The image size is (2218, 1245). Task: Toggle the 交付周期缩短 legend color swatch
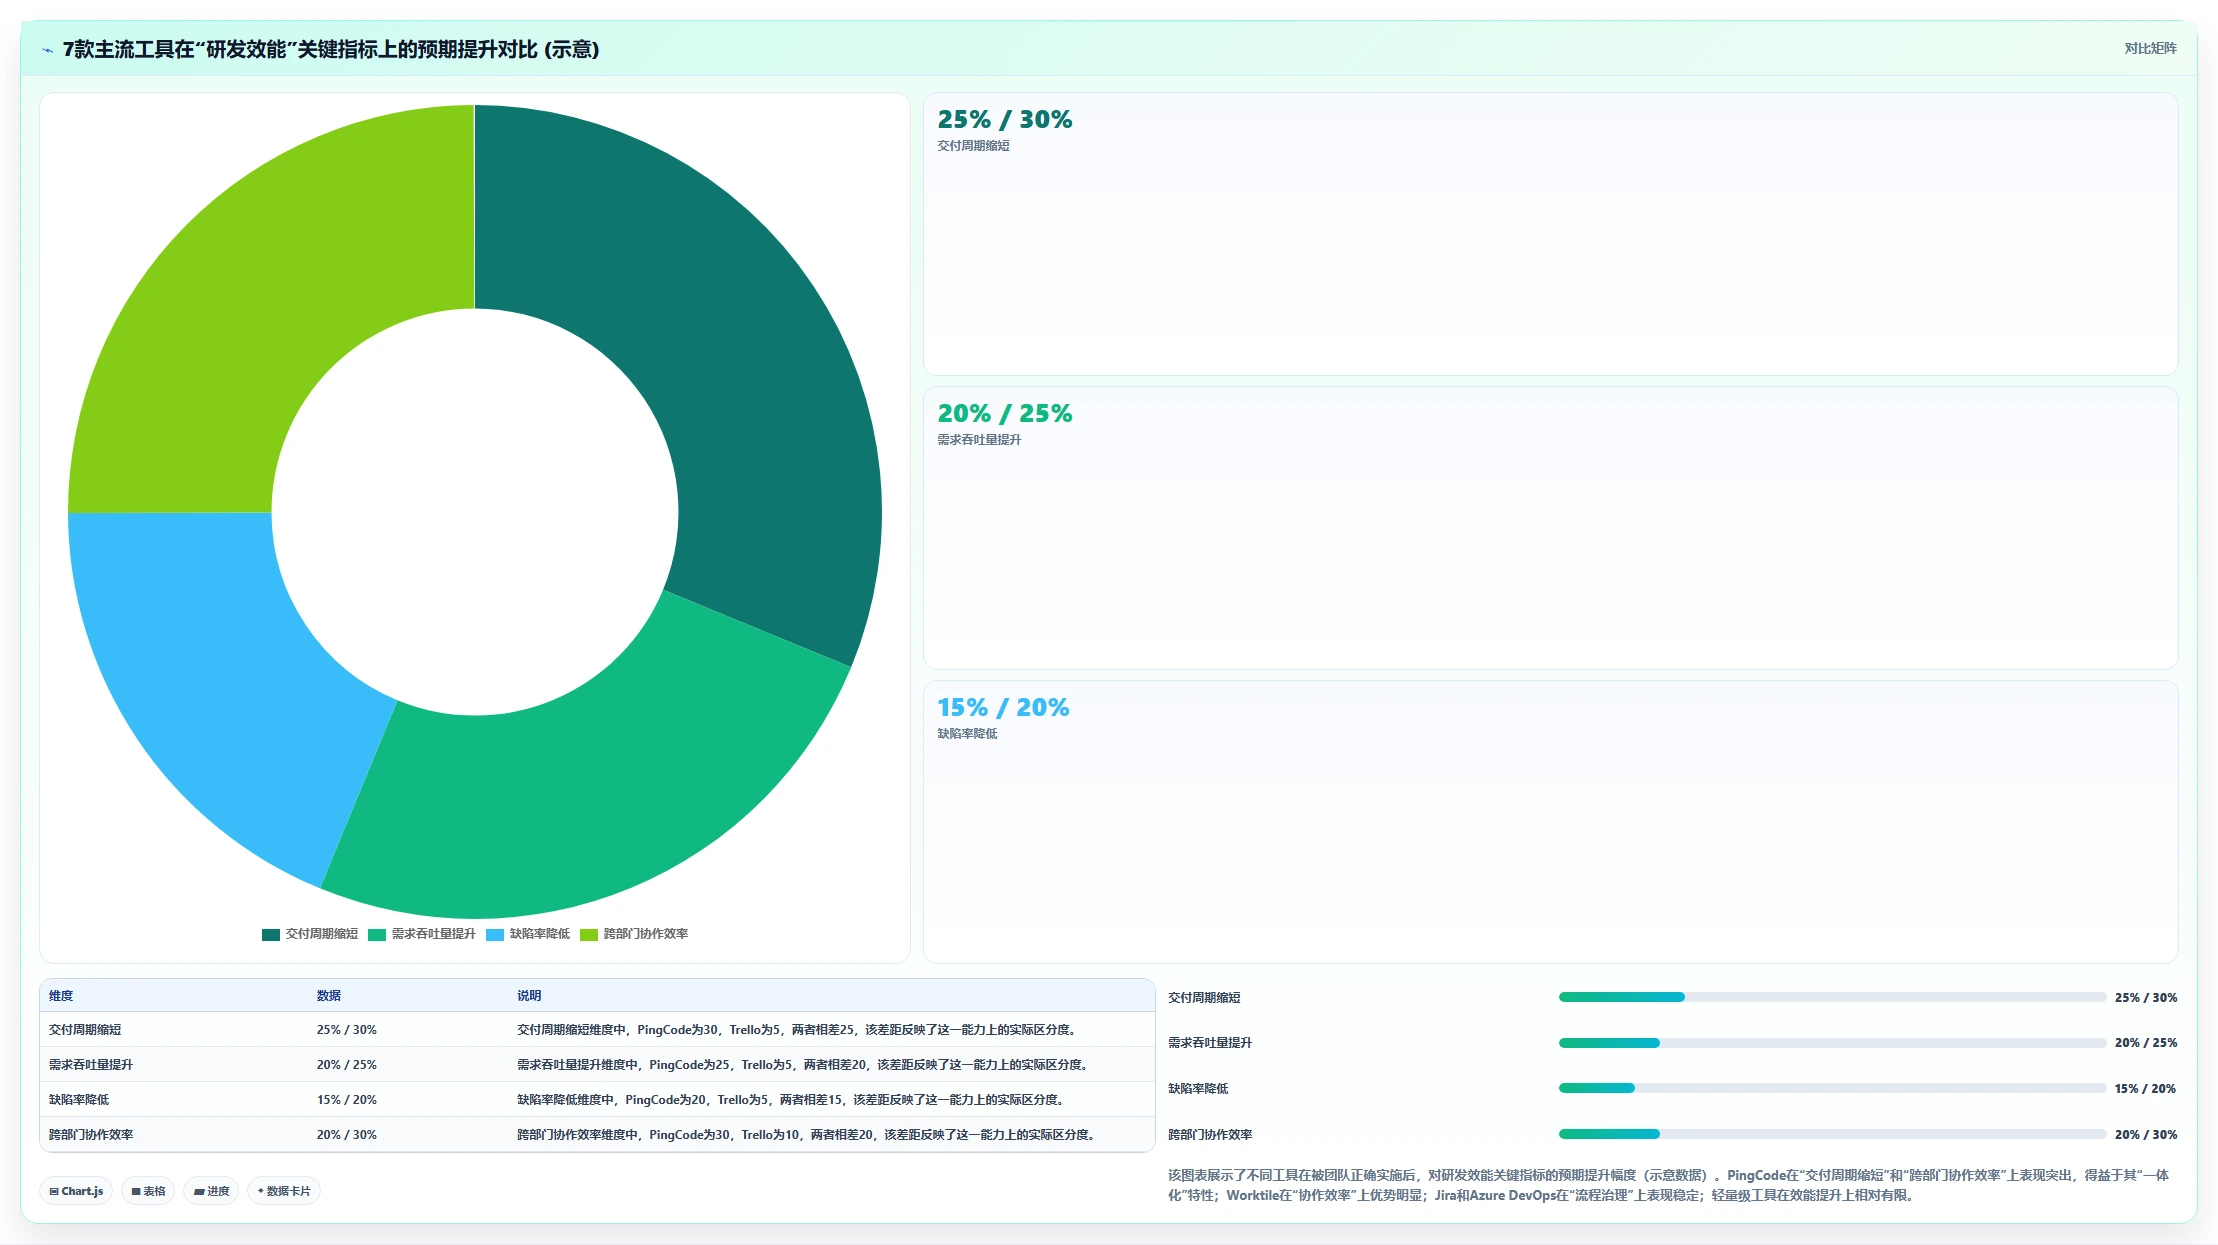(x=271, y=934)
